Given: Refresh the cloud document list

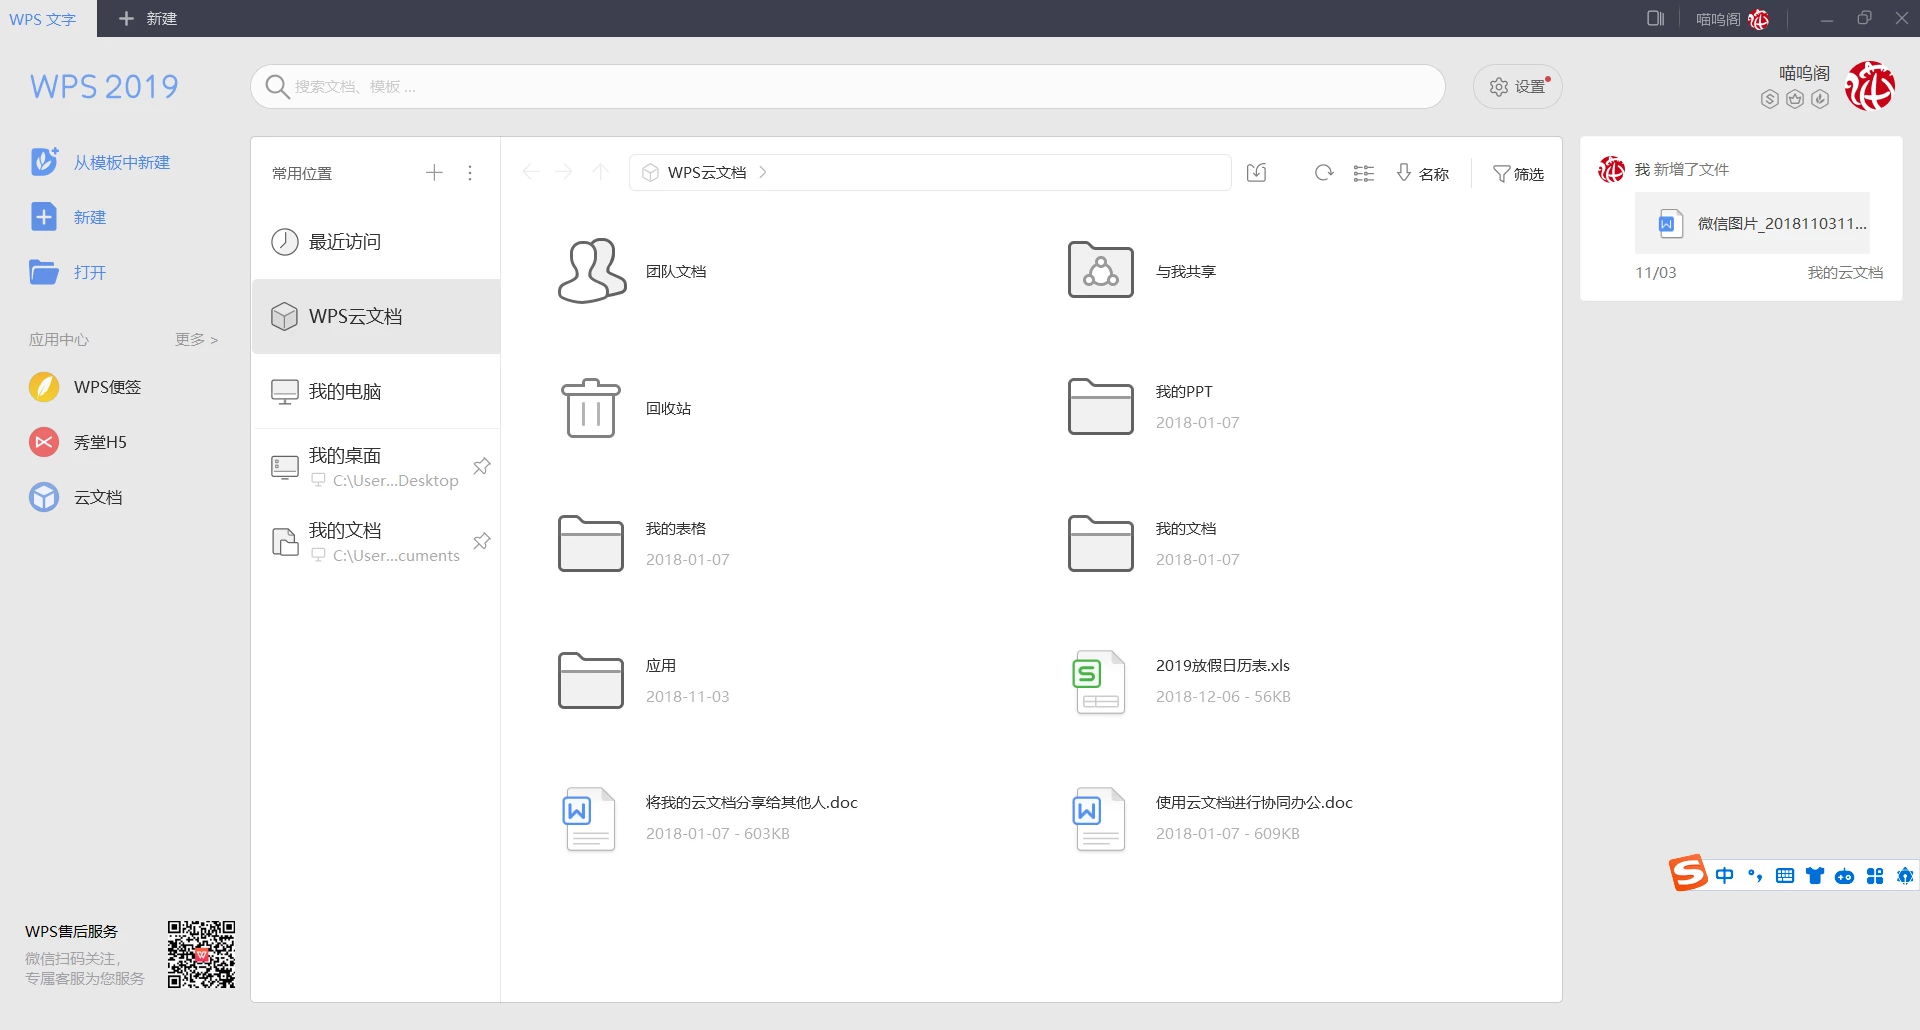Looking at the screenshot, I should click(x=1324, y=173).
